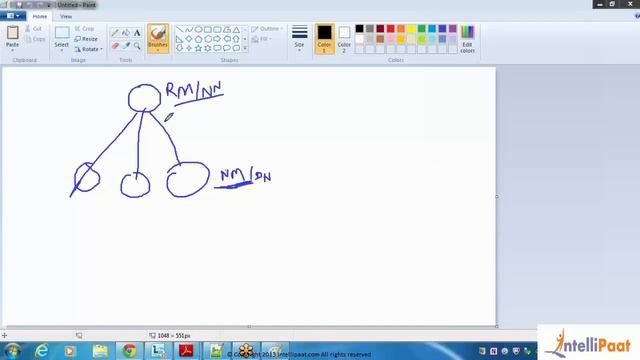The height and width of the screenshot is (360, 640).
Task: Open the Paste options dropdown arrow
Action: tap(13, 50)
